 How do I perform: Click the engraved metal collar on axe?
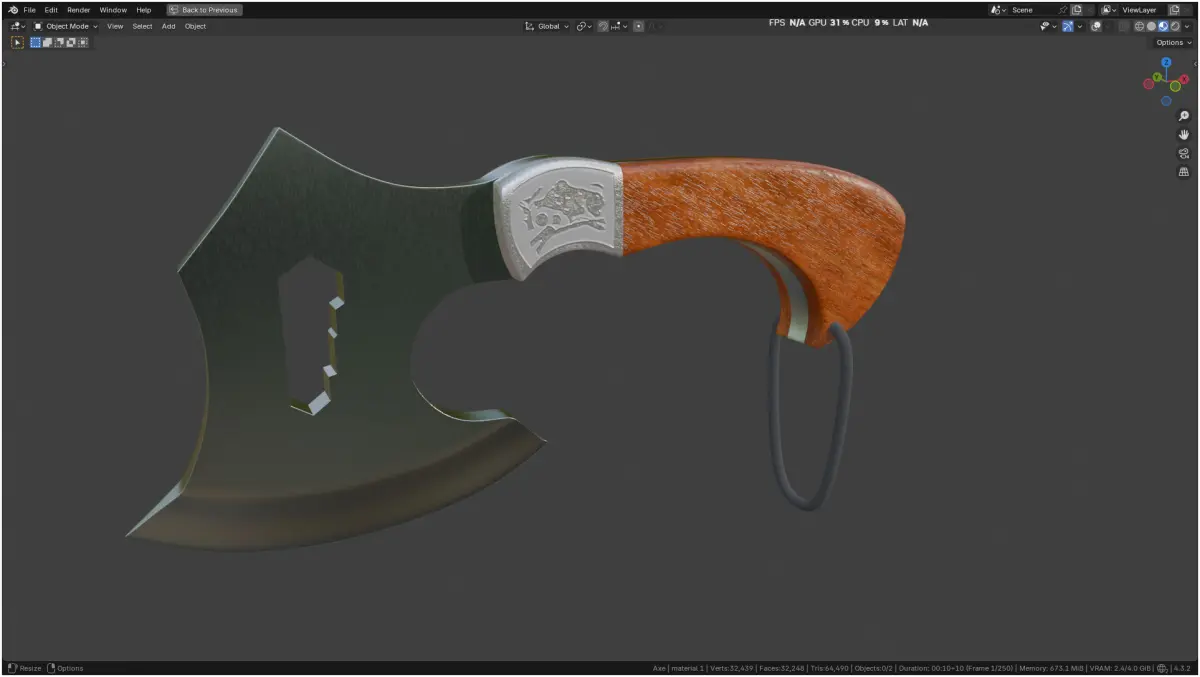click(x=560, y=215)
